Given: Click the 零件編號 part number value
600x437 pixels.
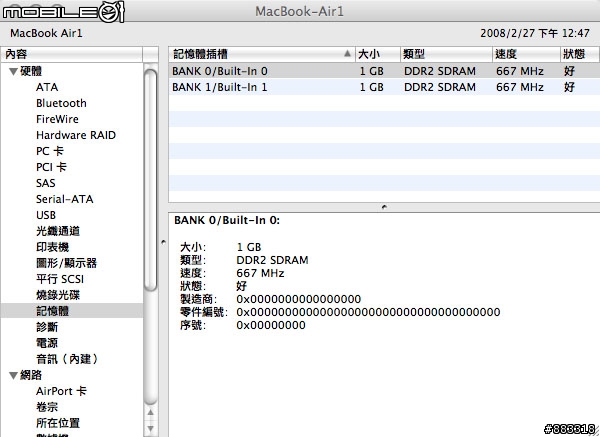Looking at the screenshot, I should [x=368, y=312].
